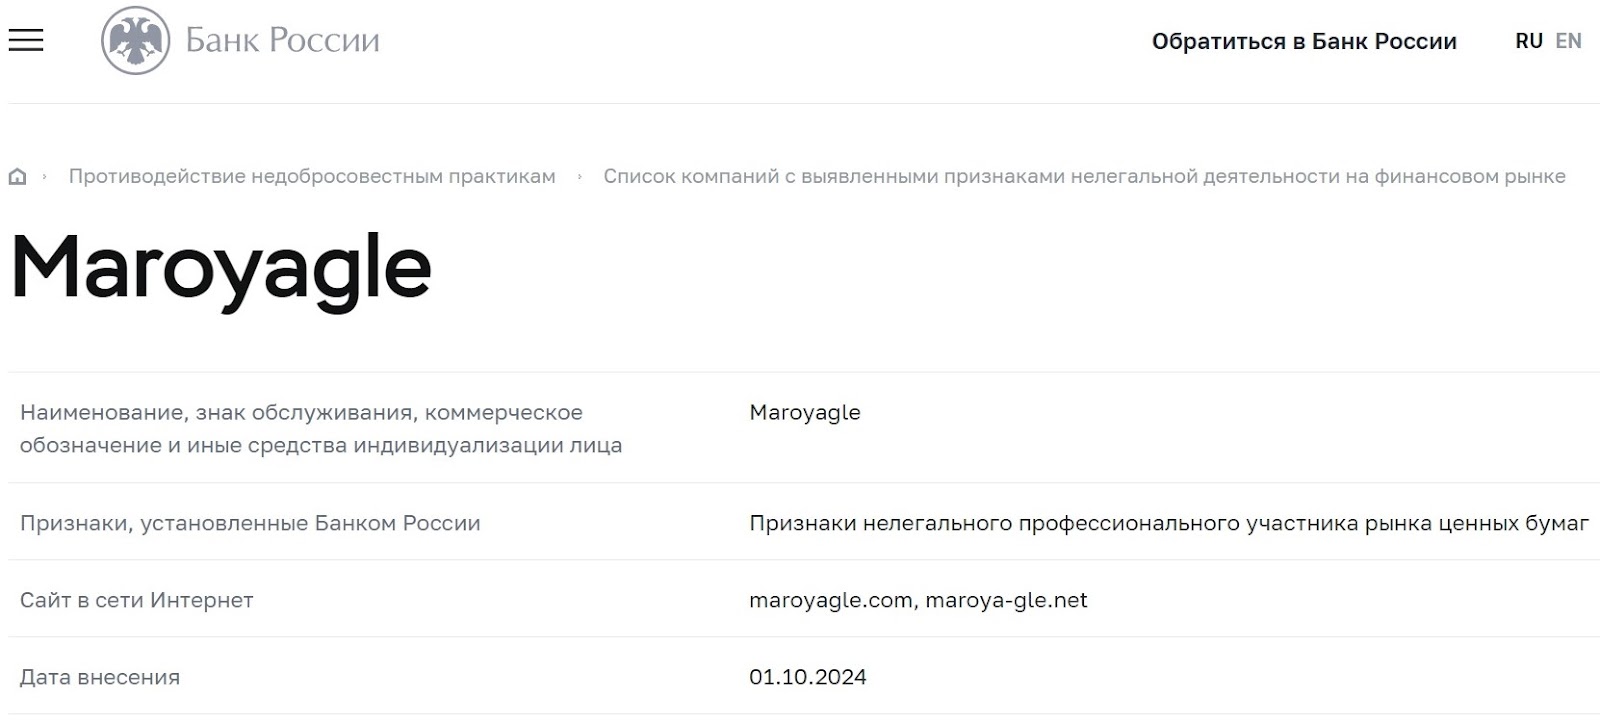Click the 'Дата внесения' row label
This screenshot has width=1600, height=723.
click(100, 677)
